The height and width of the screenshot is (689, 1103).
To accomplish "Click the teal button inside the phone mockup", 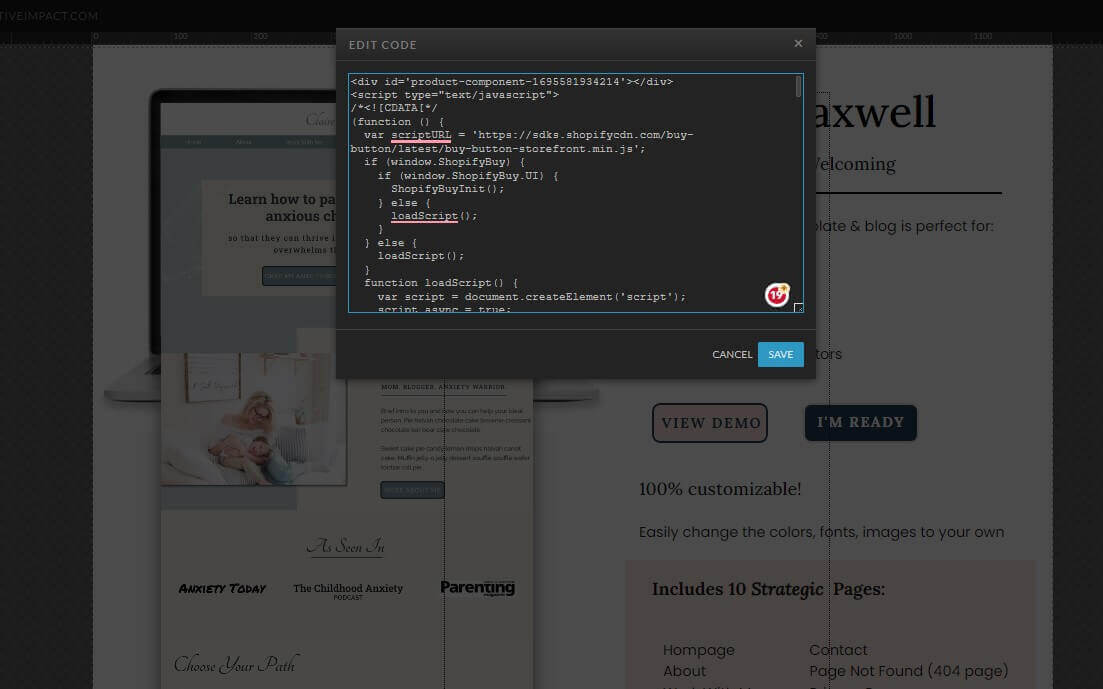I will point(412,490).
